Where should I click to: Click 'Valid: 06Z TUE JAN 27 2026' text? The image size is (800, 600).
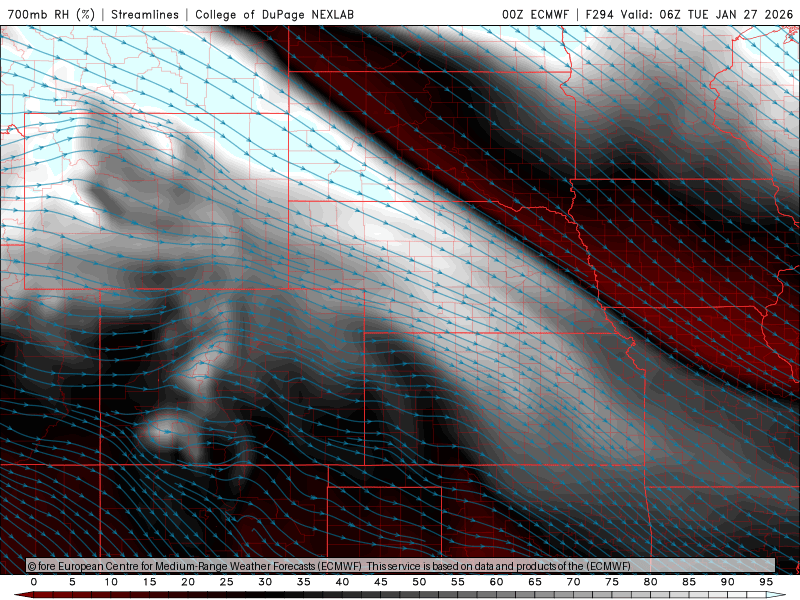707,14
